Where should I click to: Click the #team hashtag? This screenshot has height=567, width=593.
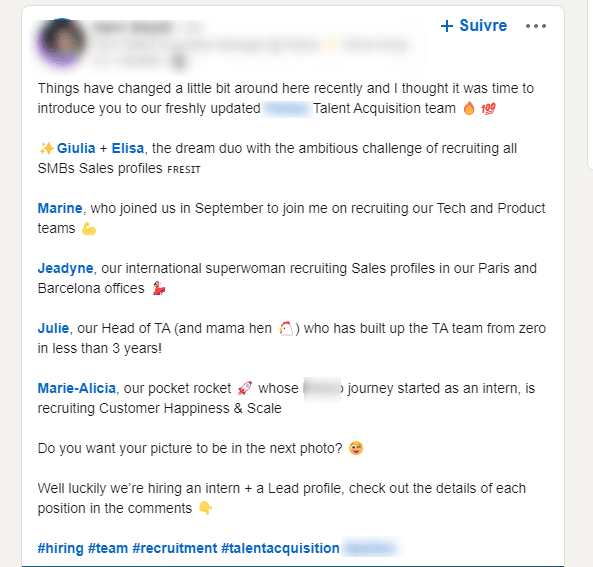108,548
